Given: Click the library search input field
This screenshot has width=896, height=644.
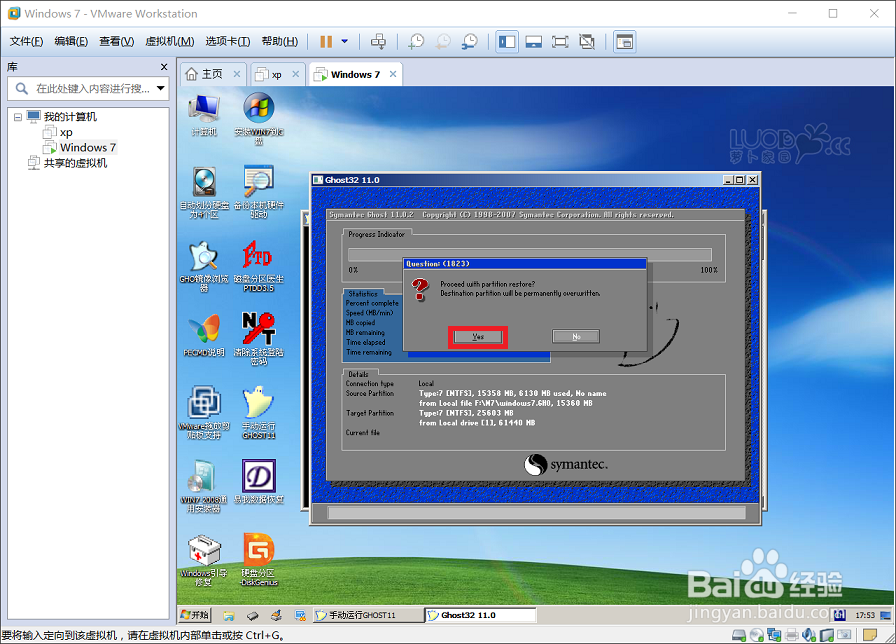Looking at the screenshot, I should pyautogui.click(x=88, y=89).
